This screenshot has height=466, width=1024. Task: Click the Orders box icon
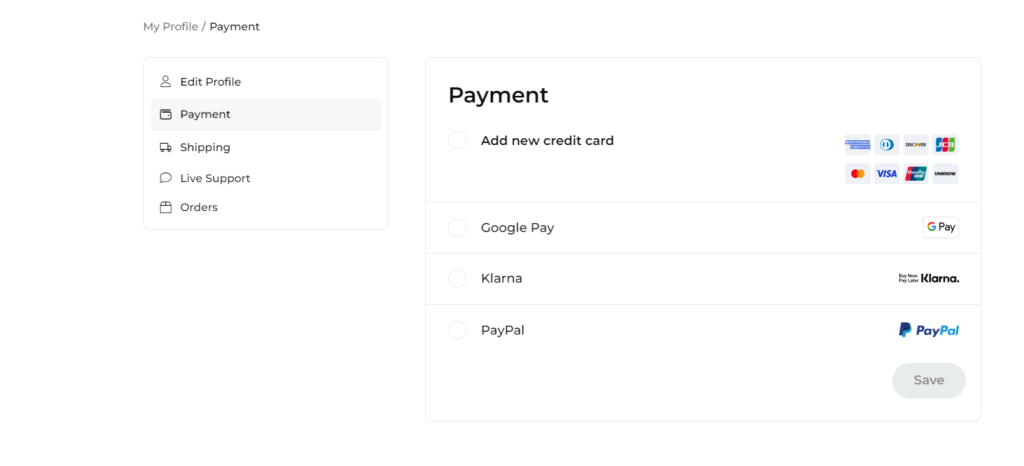[x=166, y=208]
